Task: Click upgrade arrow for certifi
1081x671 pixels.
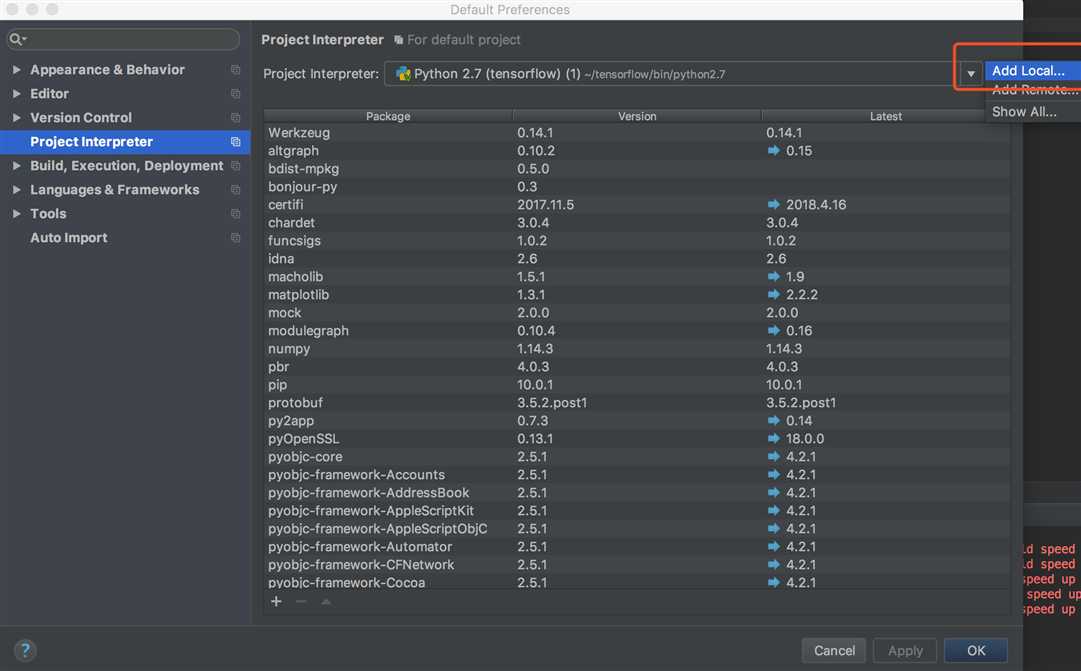Action: (774, 204)
